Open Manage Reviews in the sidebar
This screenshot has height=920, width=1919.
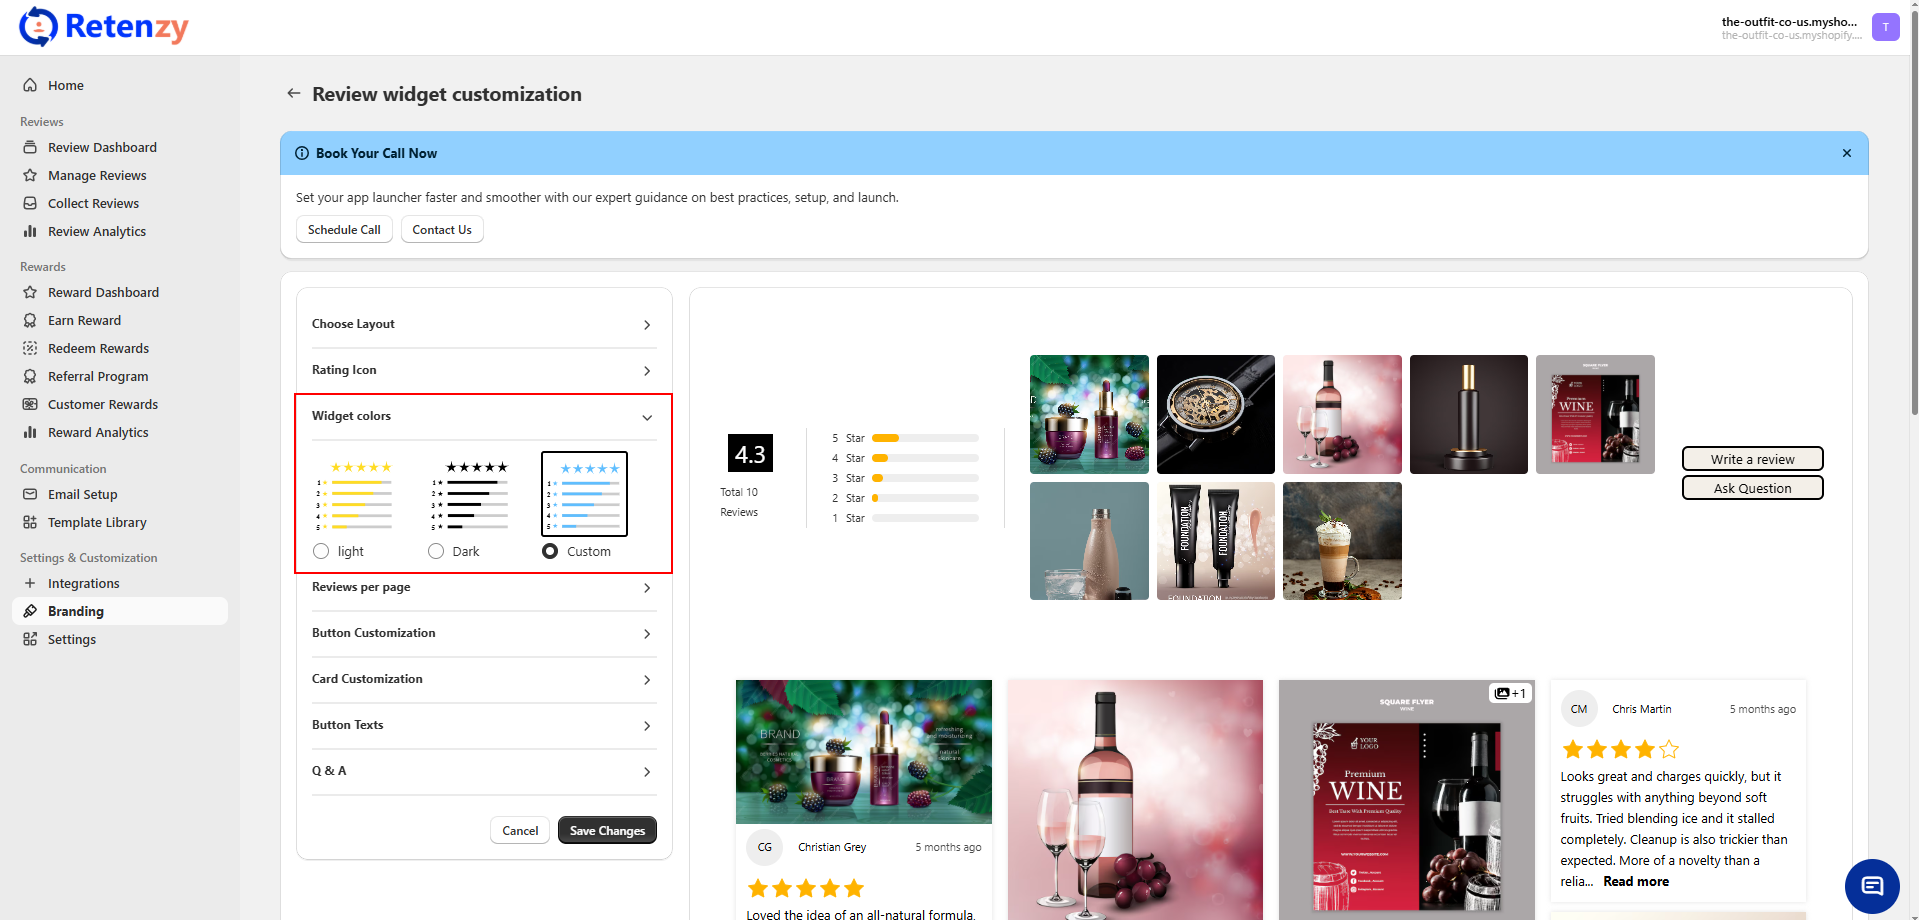(x=97, y=175)
